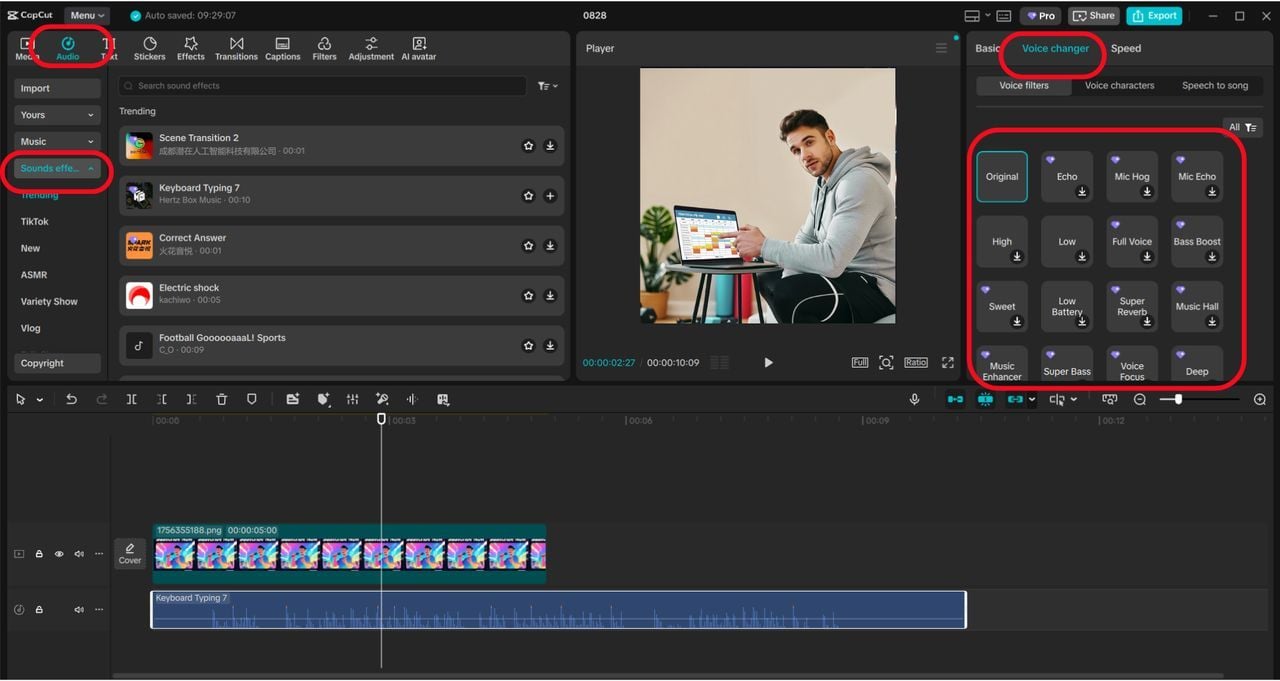Collapse the Sounds effects section
Image resolution: width=1280 pixels, height=681 pixels.
(57, 168)
